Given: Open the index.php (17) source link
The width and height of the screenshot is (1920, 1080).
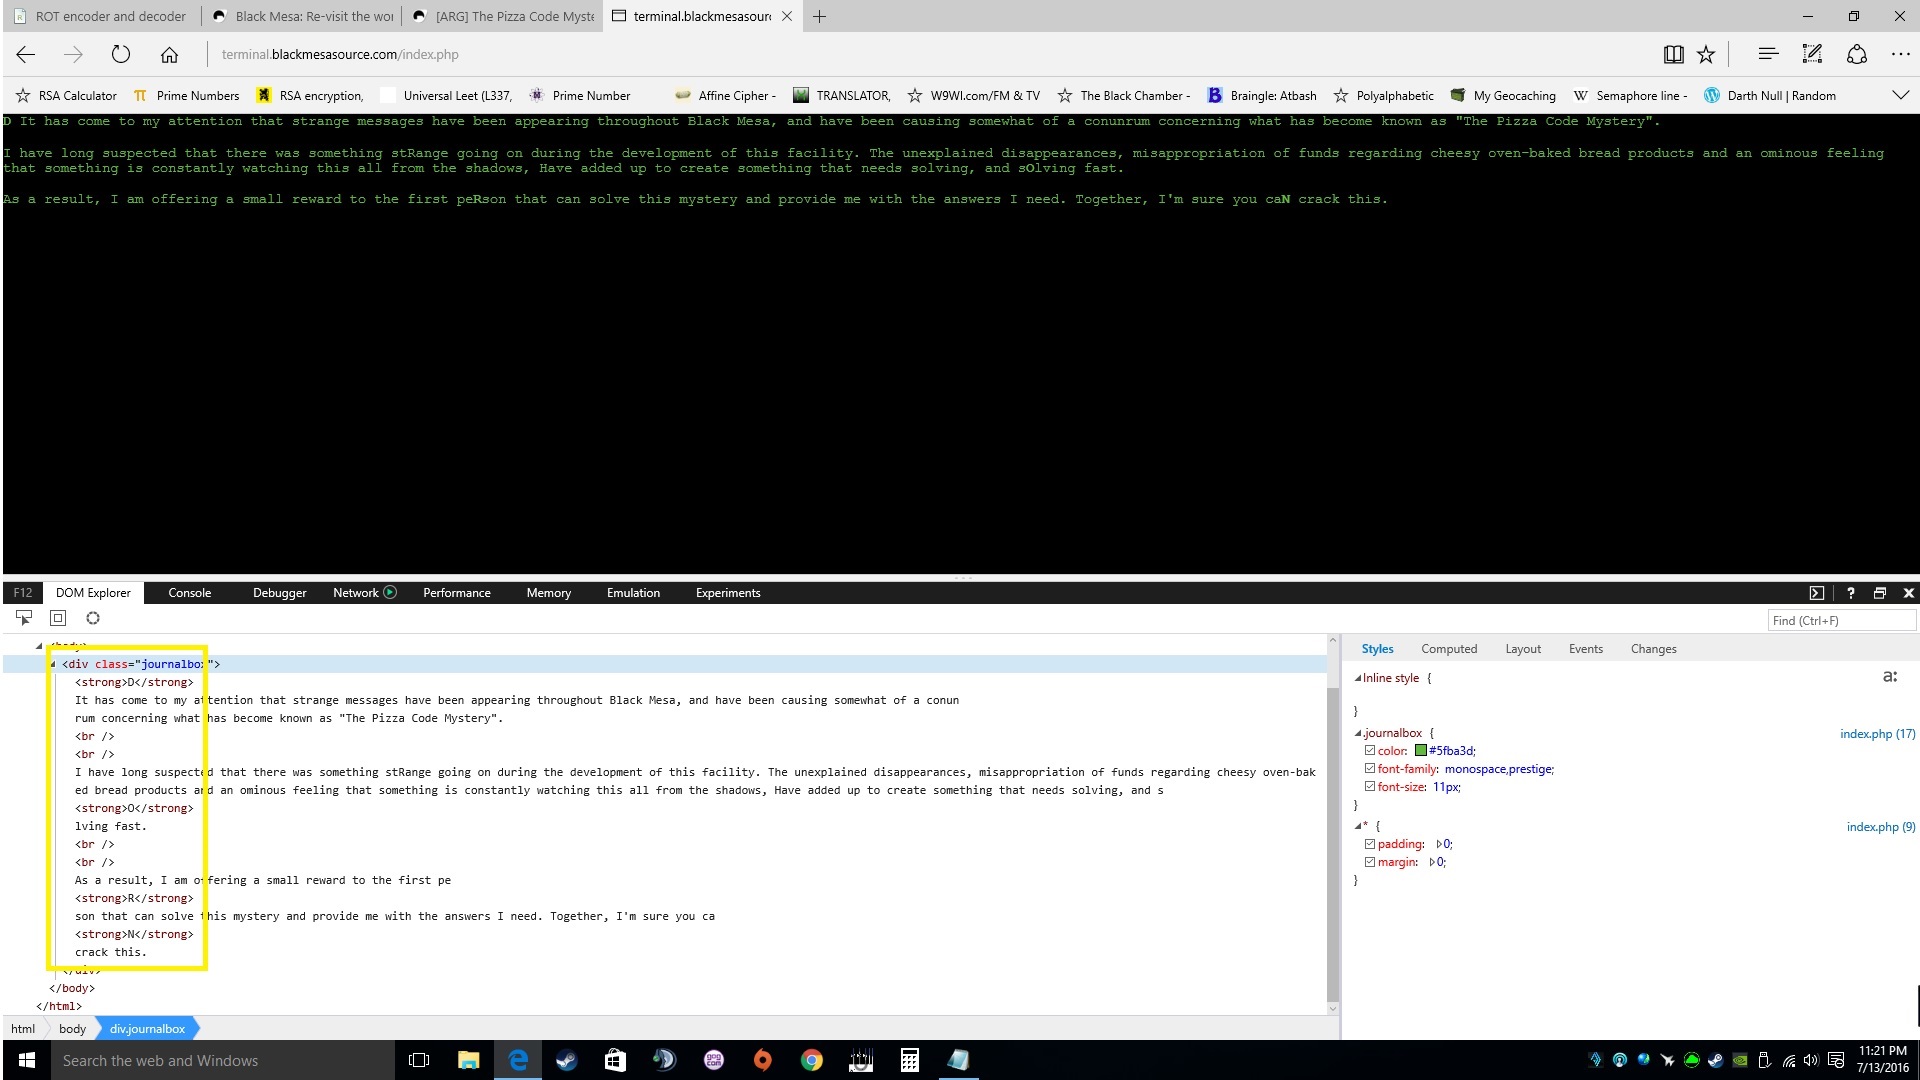Looking at the screenshot, I should [x=1877, y=734].
